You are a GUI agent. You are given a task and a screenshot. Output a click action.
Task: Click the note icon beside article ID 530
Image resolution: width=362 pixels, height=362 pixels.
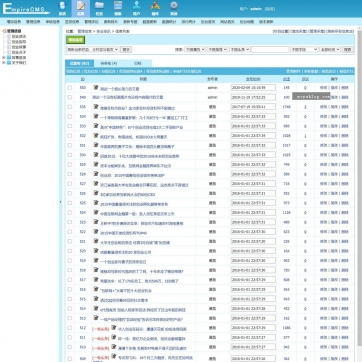click(x=96, y=155)
